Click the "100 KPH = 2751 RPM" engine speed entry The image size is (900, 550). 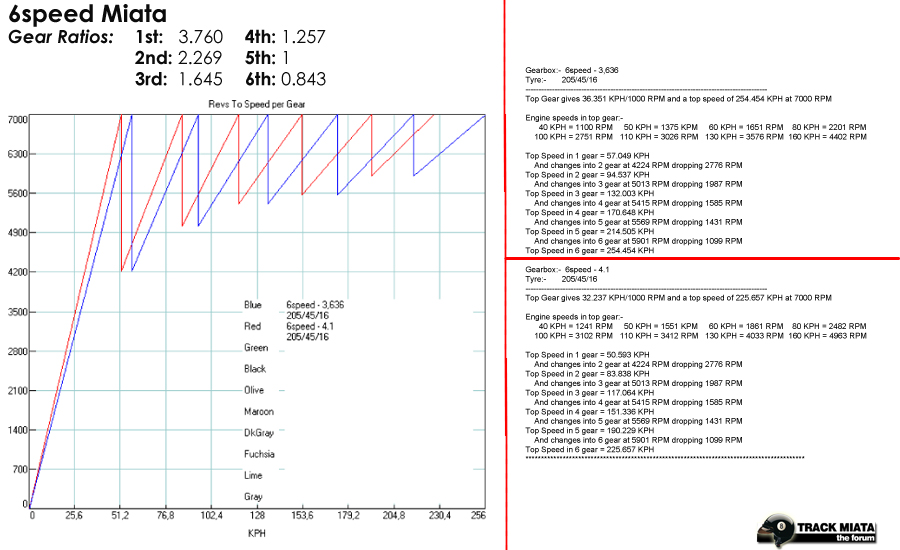pyautogui.click(x=573, y=137)
